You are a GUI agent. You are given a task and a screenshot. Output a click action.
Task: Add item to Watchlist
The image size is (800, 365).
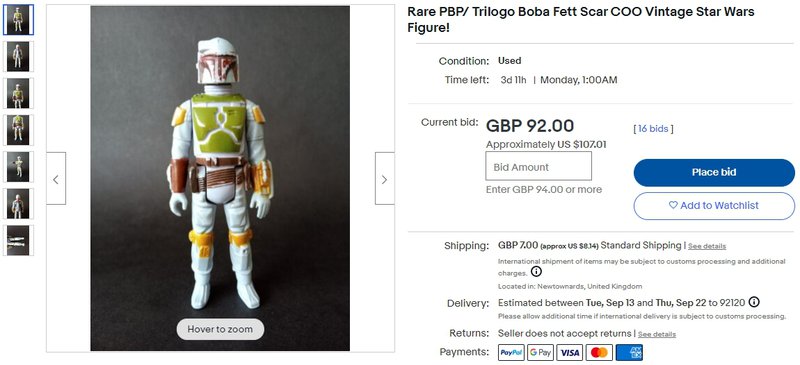click(714, 206)
